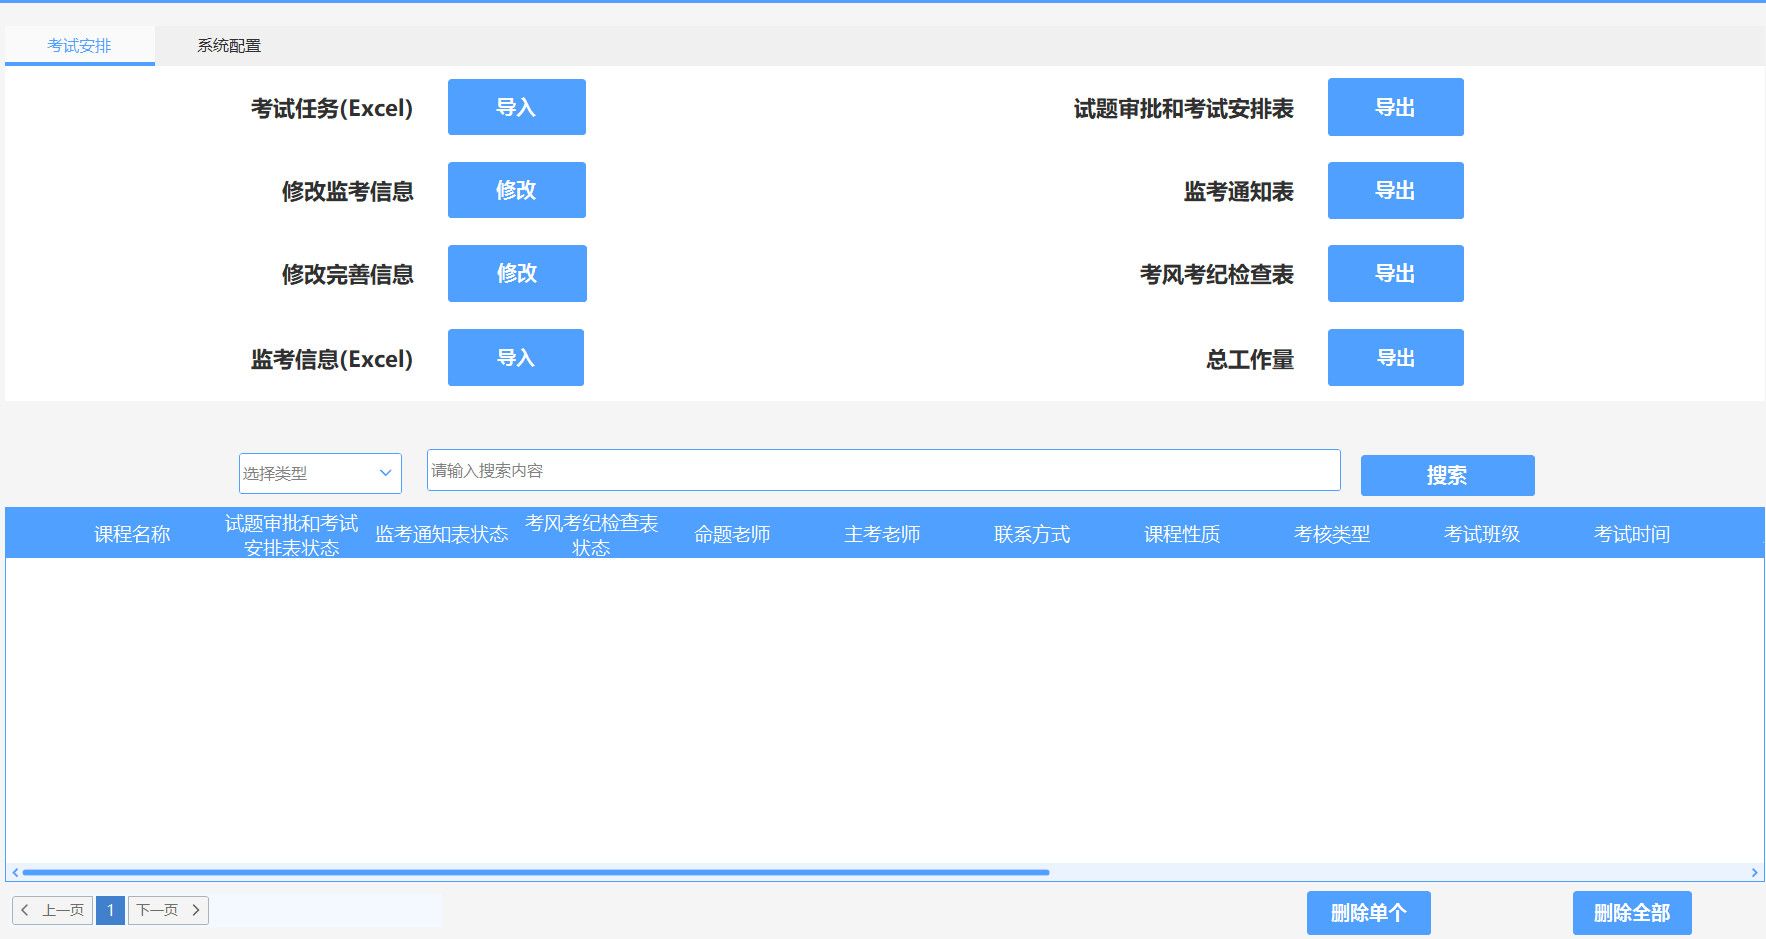Go to previous page with 上一页

[x=53, y=910]
